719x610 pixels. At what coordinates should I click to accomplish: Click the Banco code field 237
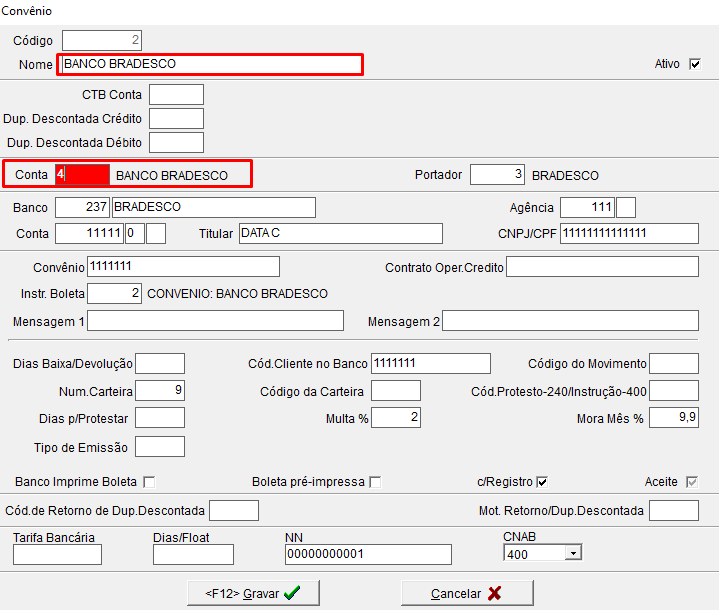coord(83,207)
